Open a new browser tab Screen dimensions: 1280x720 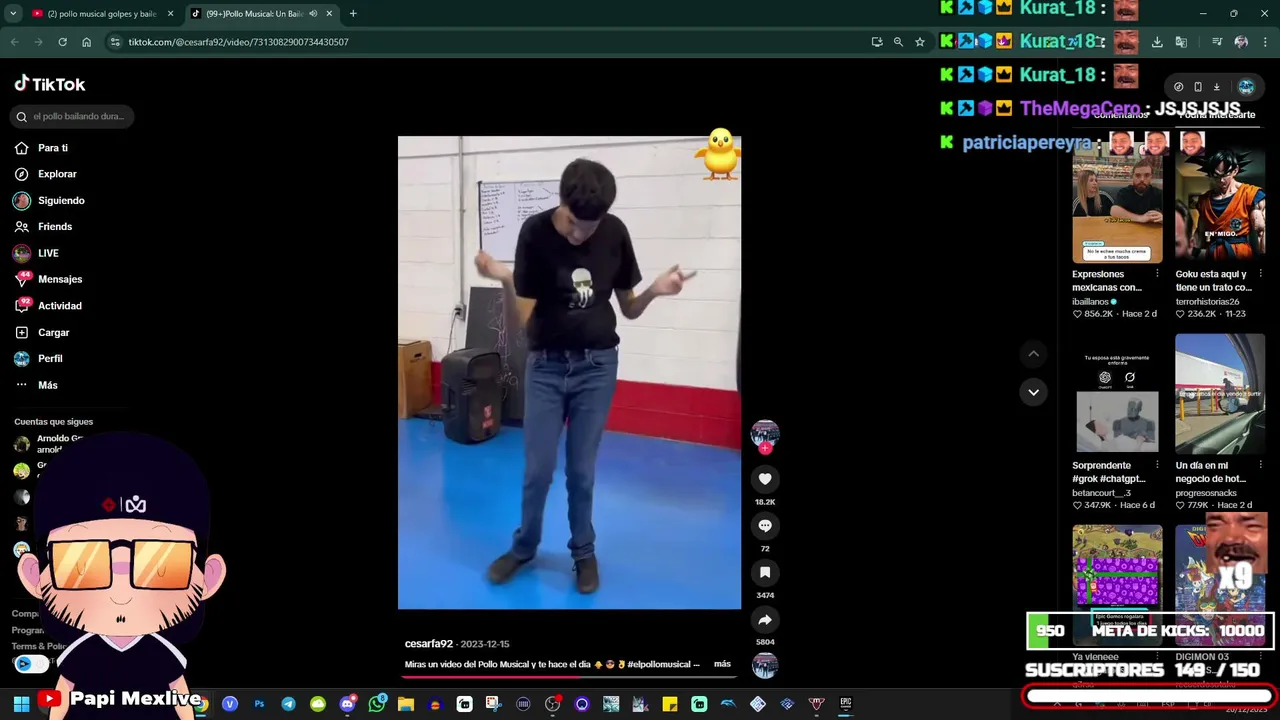353,14
